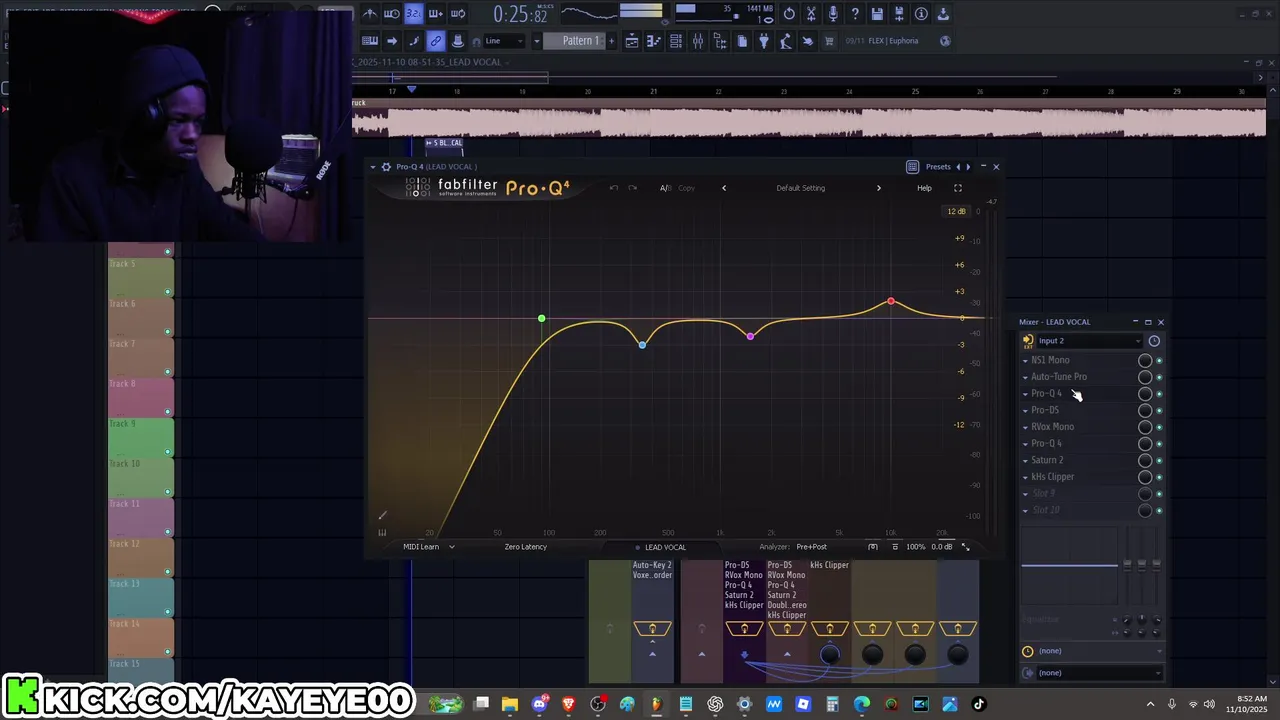Open Pro-Q 4 Presets menu

pos(938,167)
